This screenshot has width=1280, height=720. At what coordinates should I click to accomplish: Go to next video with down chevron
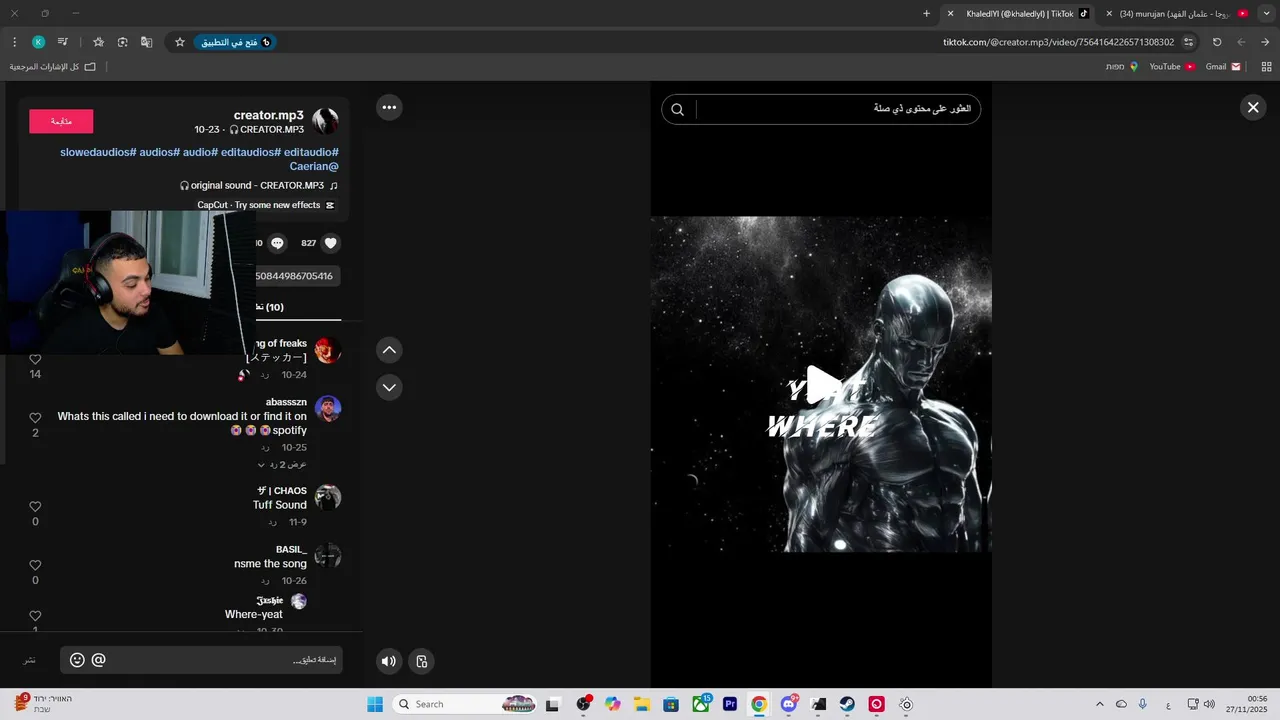[x=389, y=387]
